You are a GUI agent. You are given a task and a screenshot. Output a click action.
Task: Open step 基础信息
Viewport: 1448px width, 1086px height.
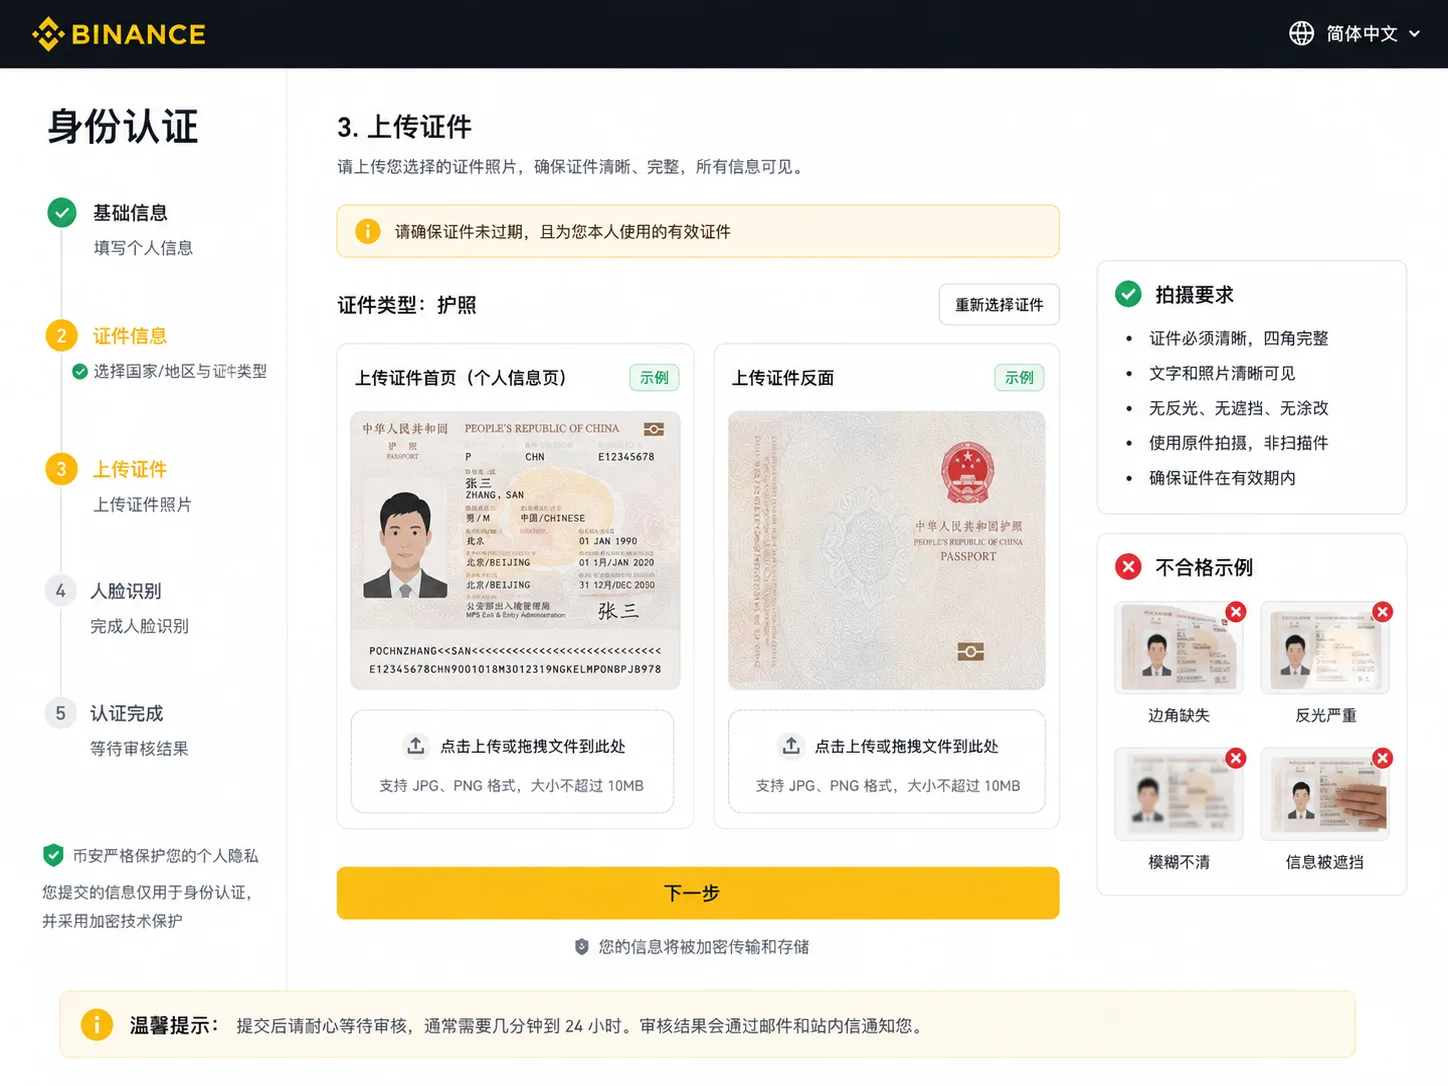130,213
